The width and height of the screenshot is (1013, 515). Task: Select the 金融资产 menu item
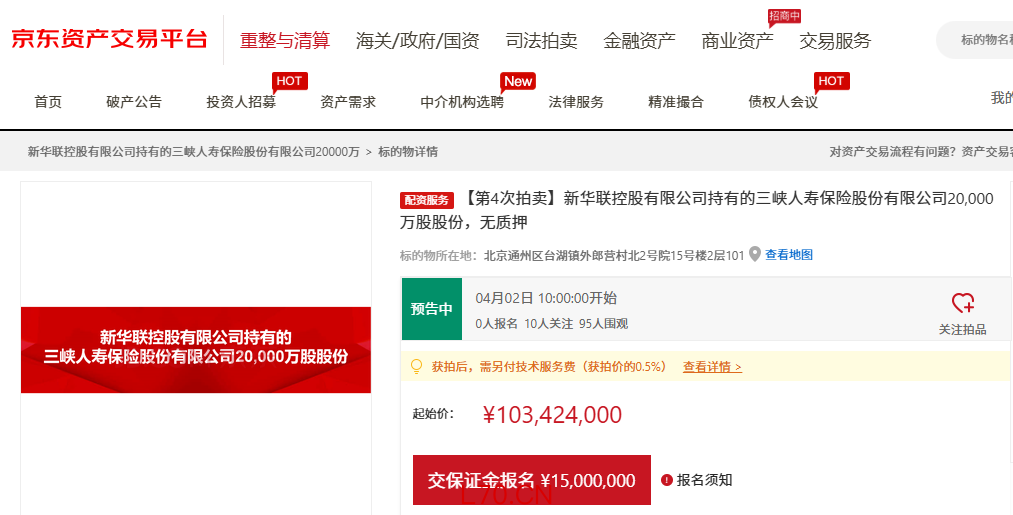[639, 41]
